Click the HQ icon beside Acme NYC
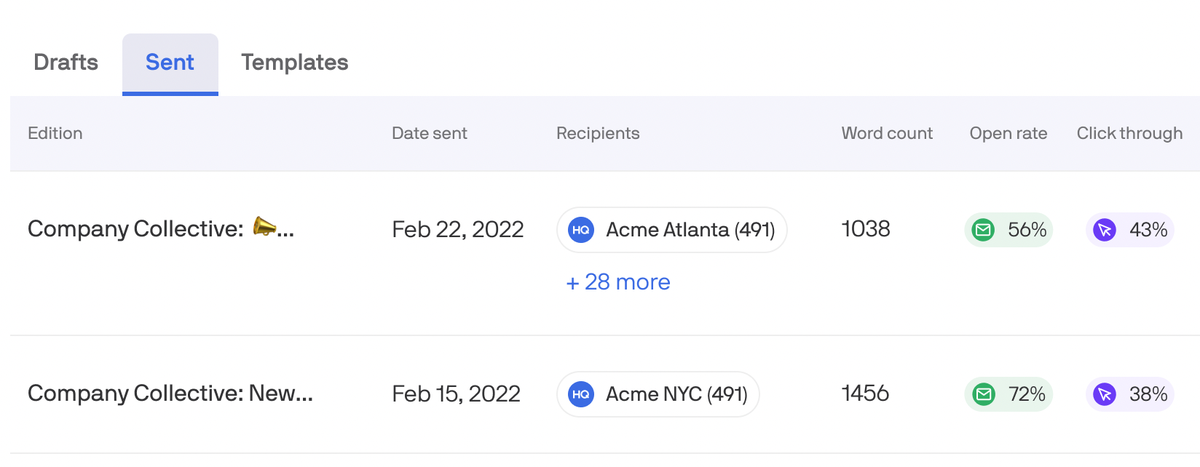This screenshot has width=1200, height=467. point(581,394)
